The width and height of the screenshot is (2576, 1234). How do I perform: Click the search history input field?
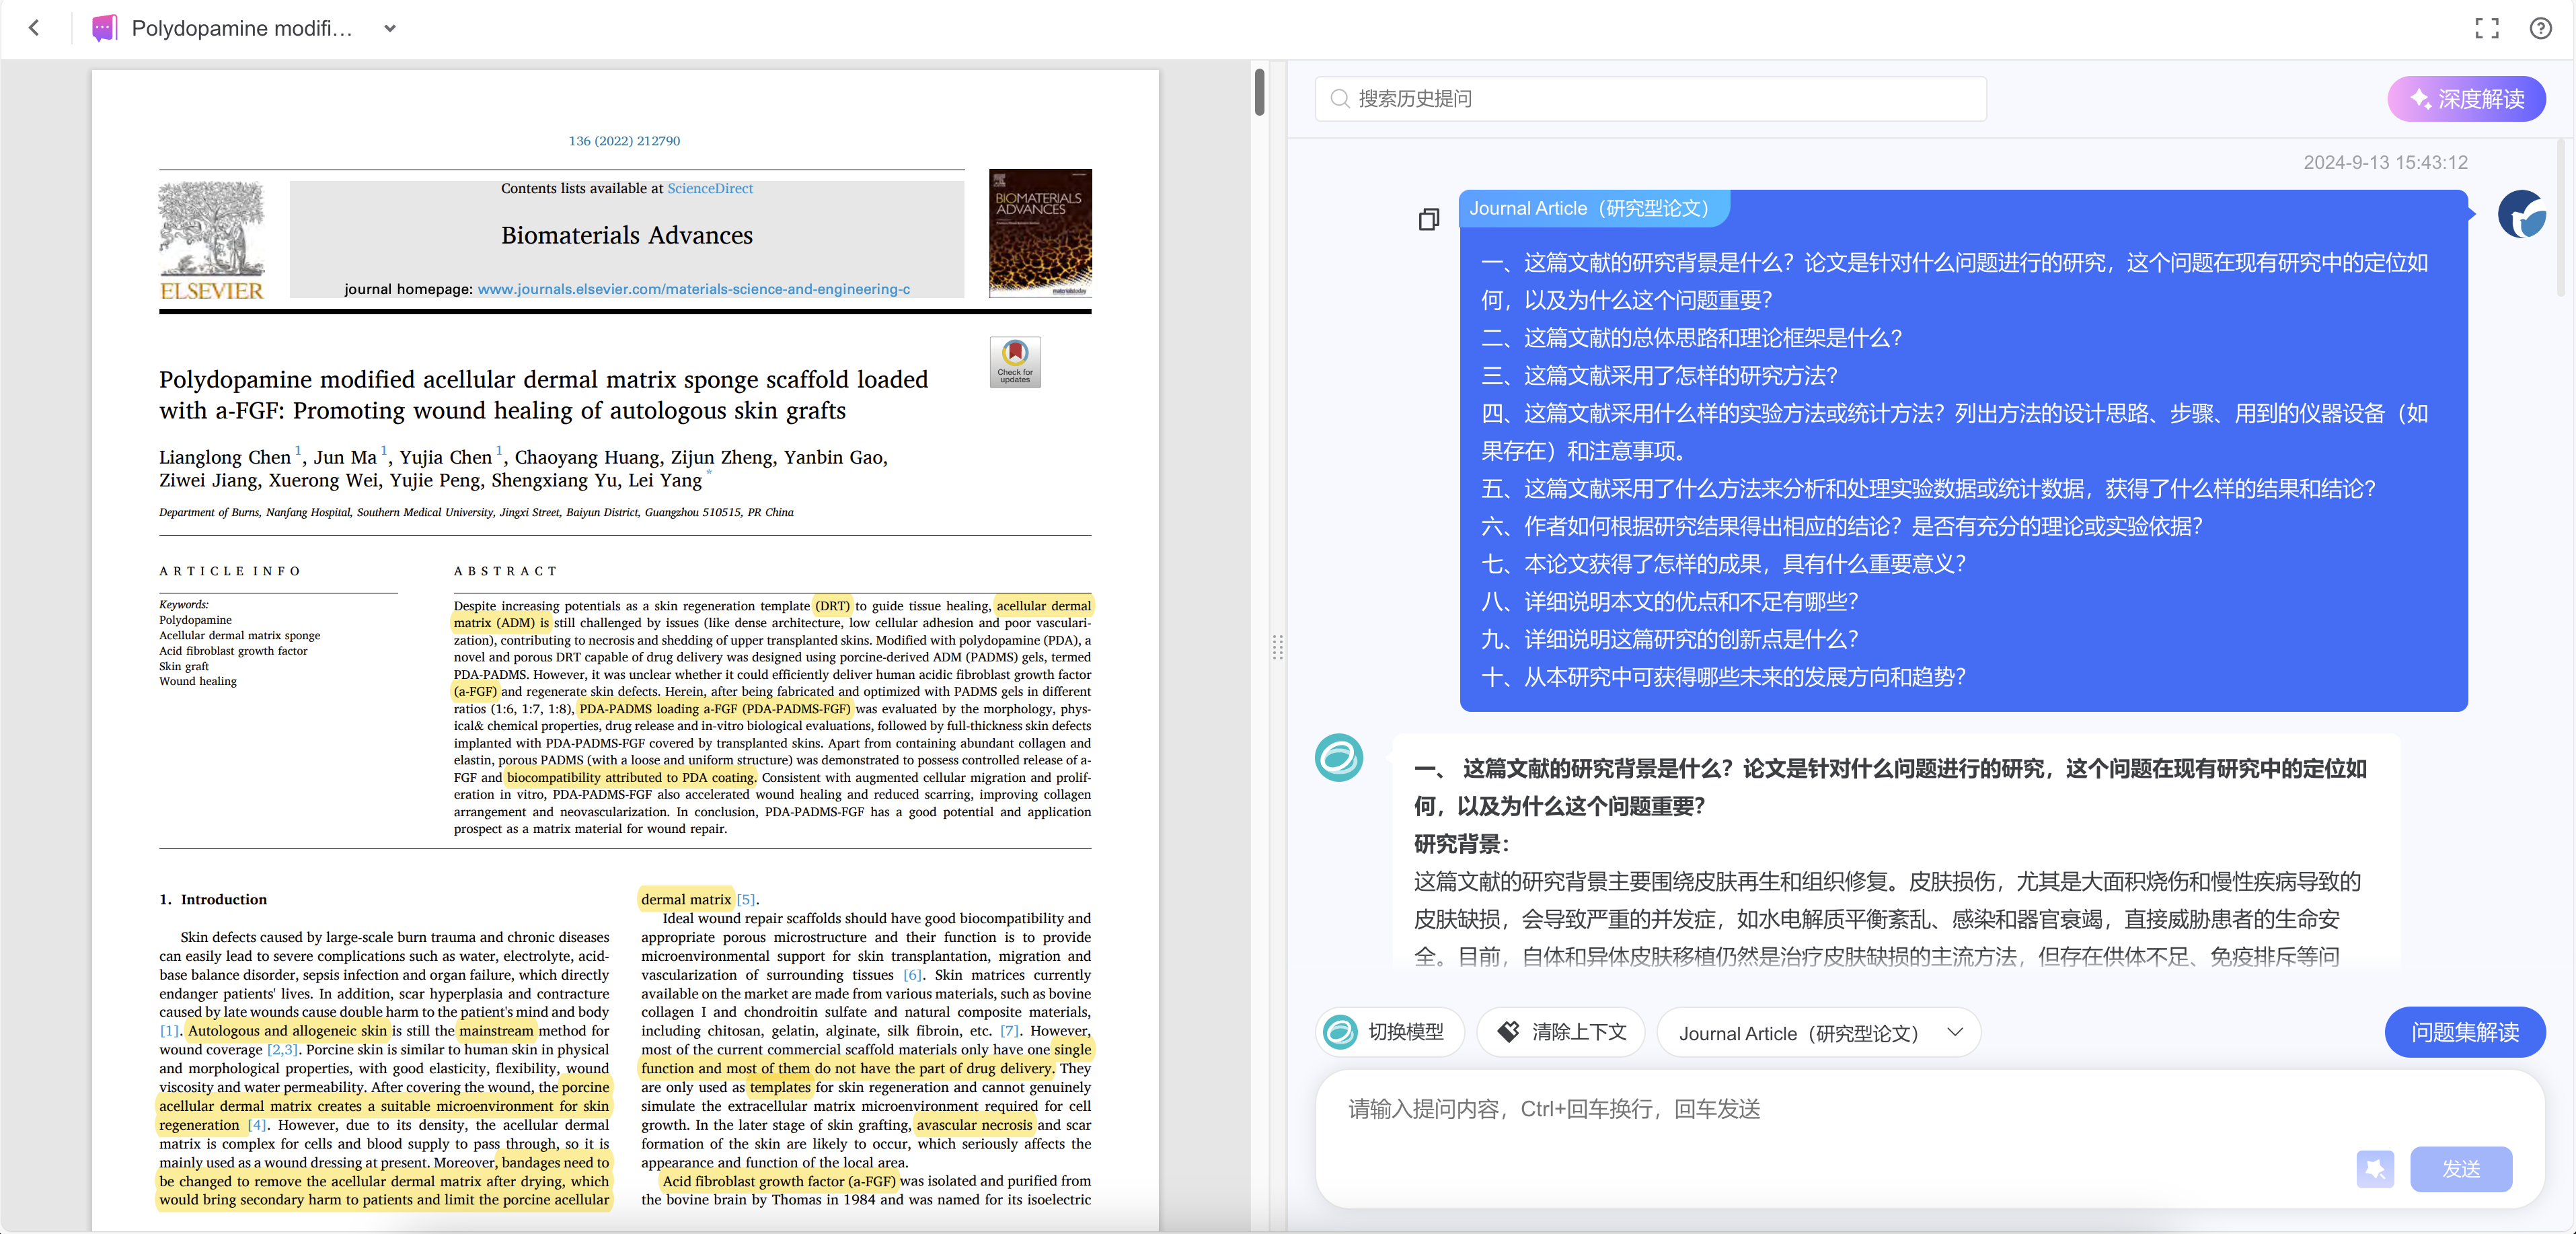[1650, 99]
